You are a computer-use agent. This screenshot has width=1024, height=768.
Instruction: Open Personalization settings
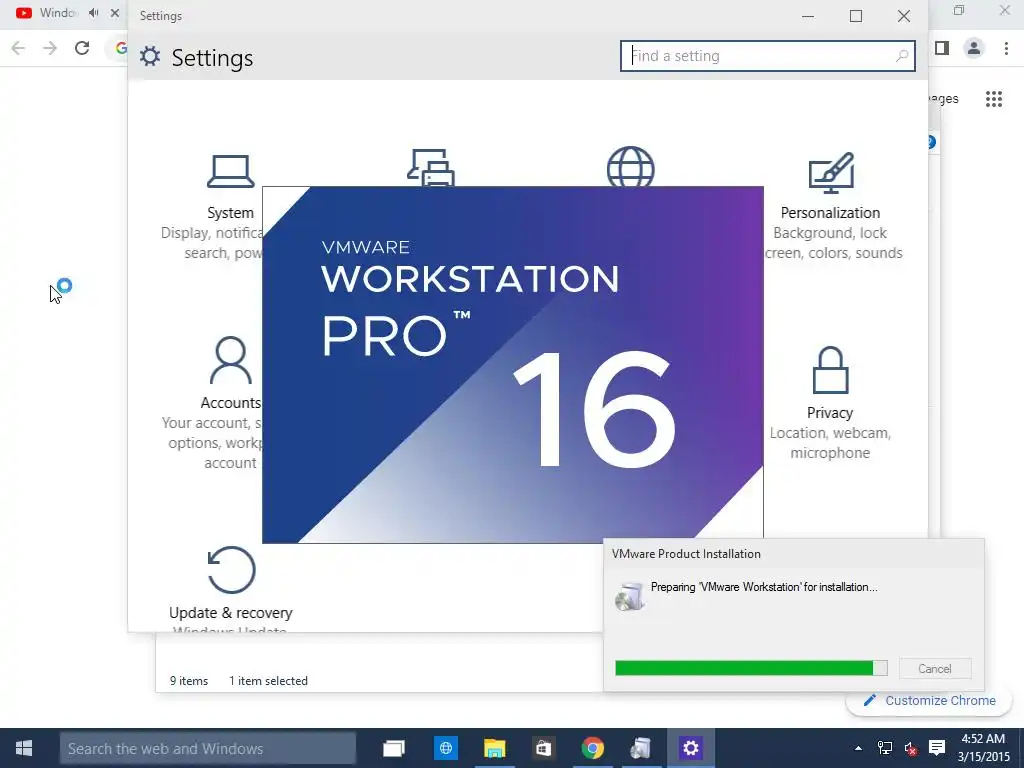click(830, 206)
